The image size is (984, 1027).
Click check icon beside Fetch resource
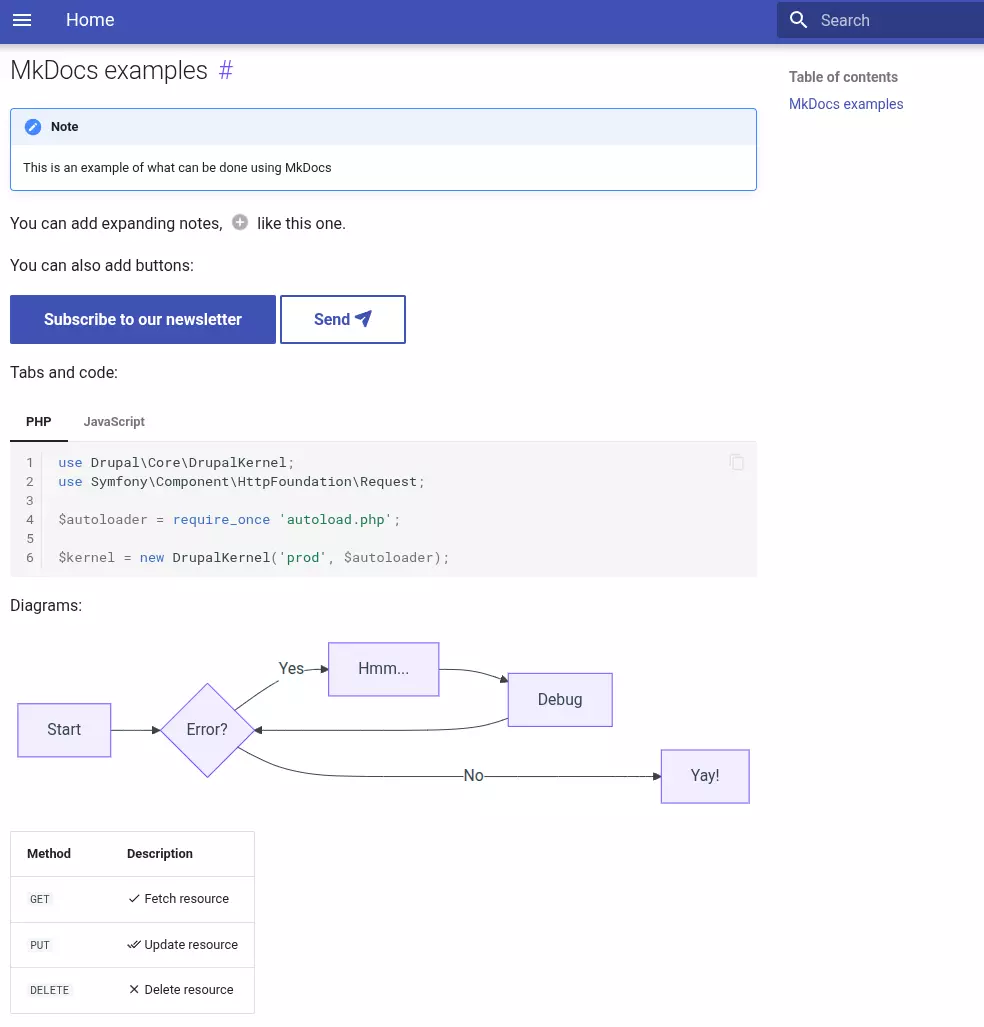(134, 899)
